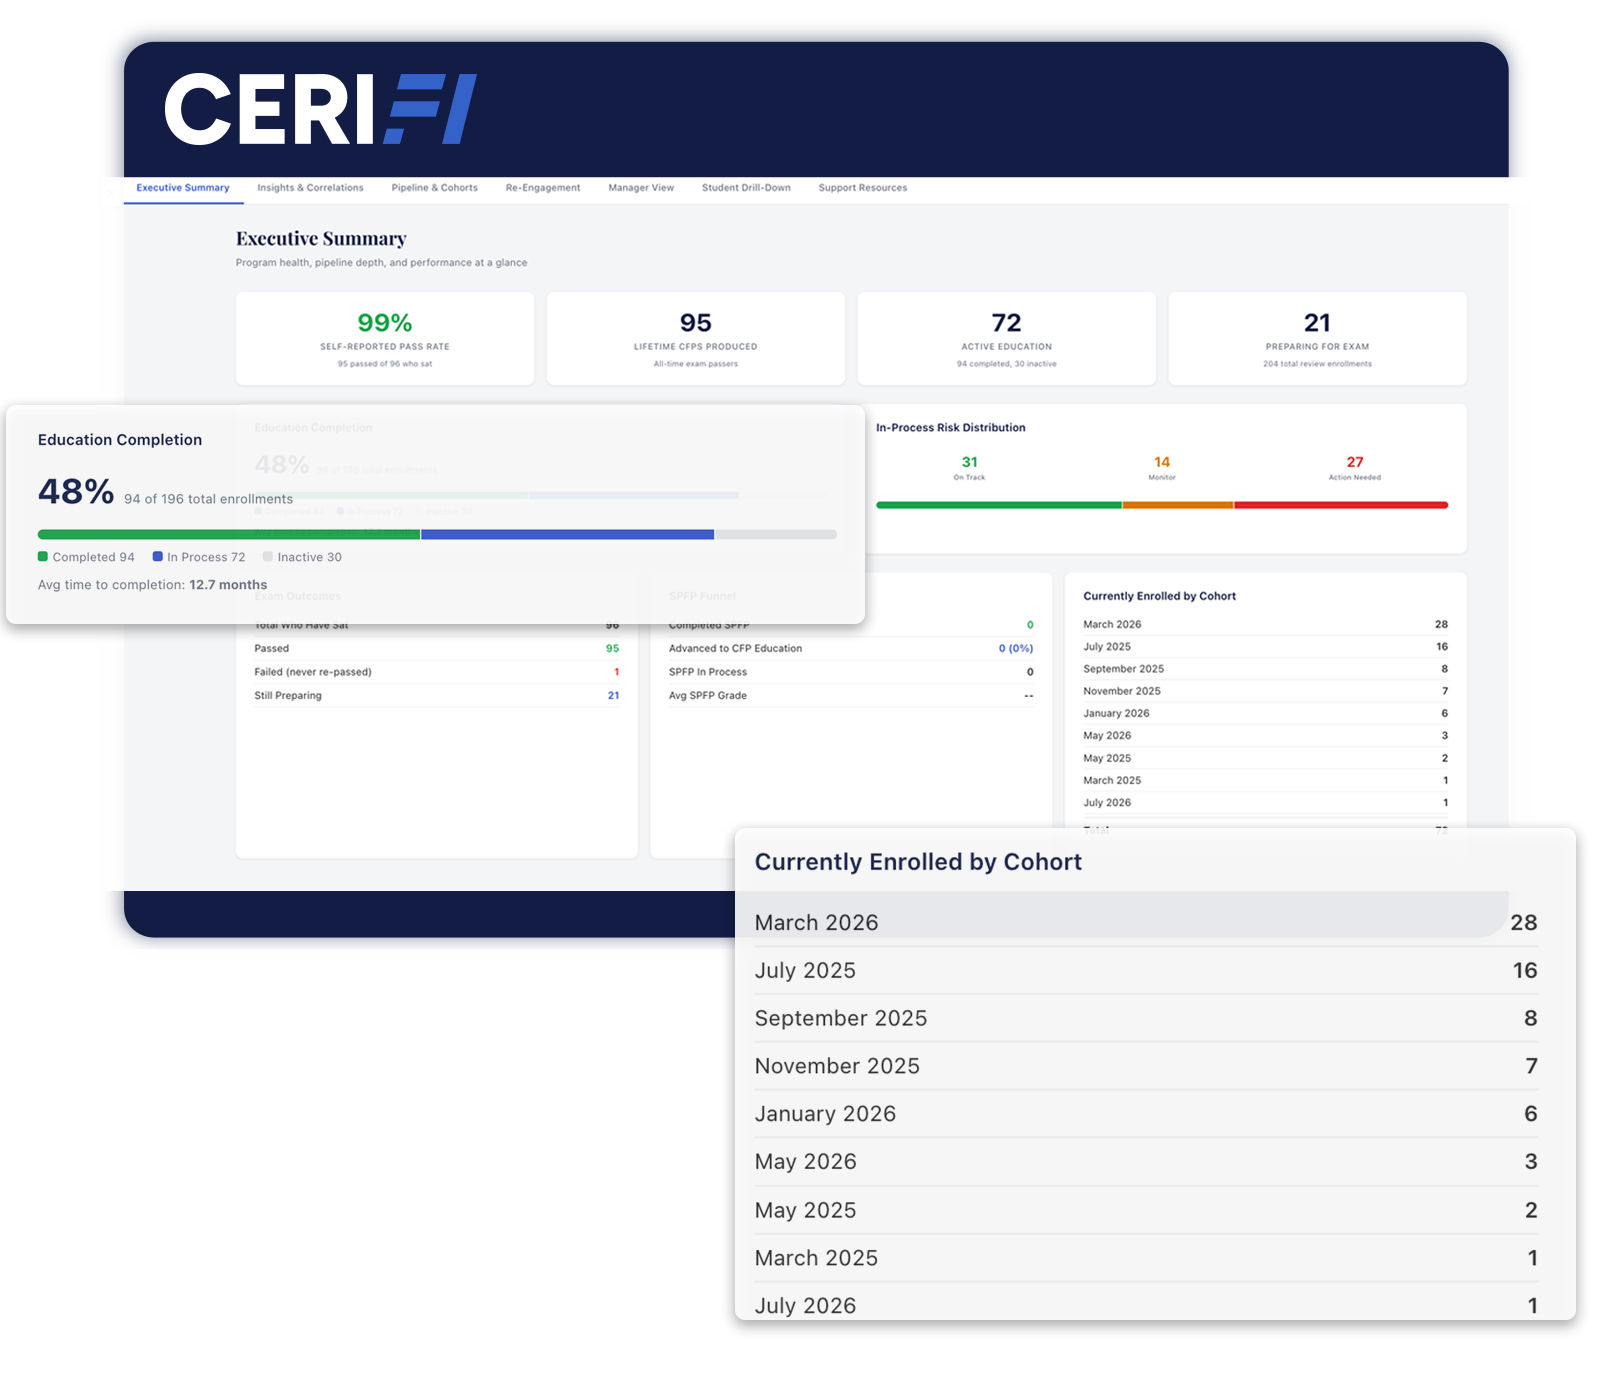Select March 2026 row in the enlarged cohort panel
The width and height of the screenshot is (1600, 1400).
pyautogui.click(x=1146, y=923)
